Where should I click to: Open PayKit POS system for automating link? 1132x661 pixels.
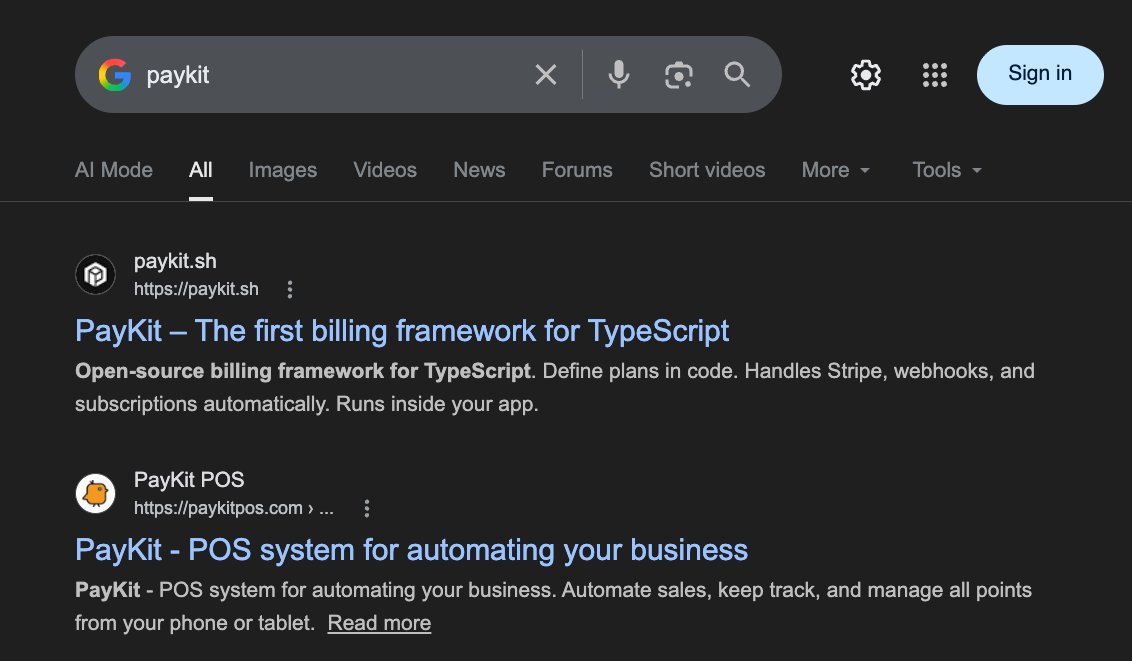412,551
